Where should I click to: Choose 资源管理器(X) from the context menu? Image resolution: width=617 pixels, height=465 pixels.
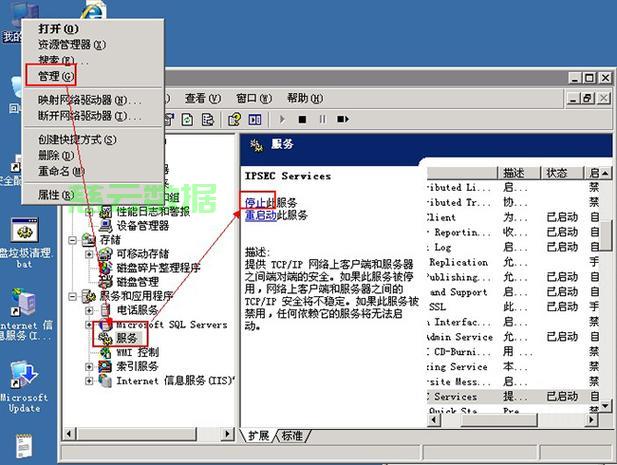tap(93, 44)
